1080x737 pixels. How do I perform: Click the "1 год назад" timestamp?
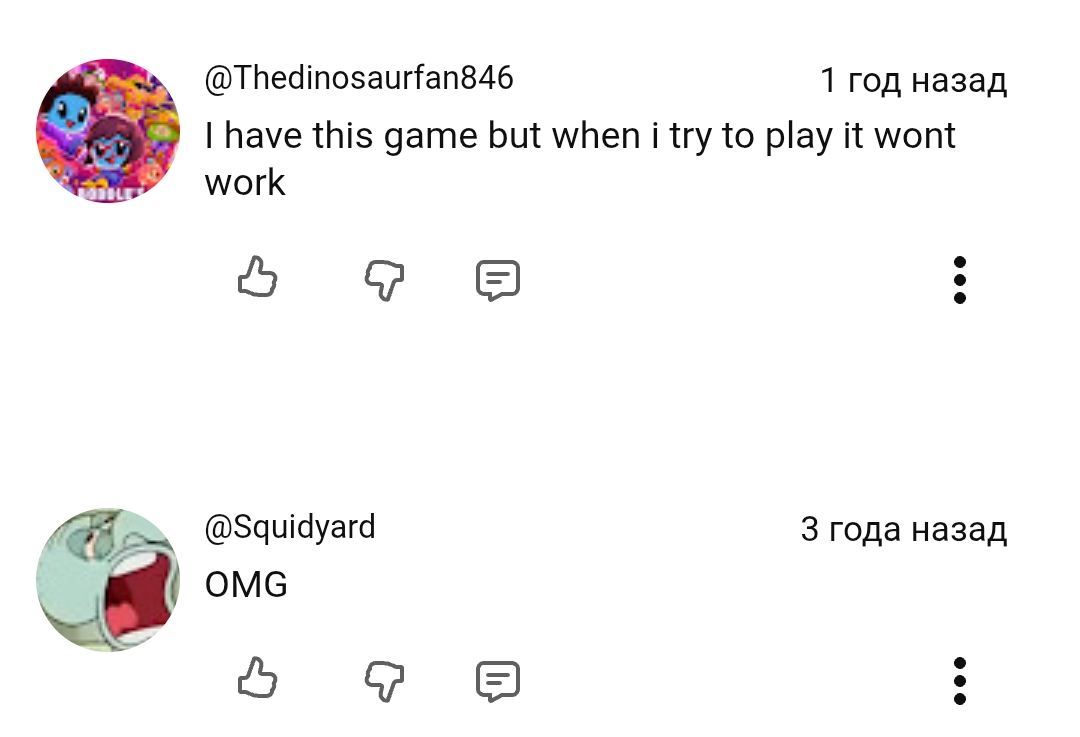913,80
